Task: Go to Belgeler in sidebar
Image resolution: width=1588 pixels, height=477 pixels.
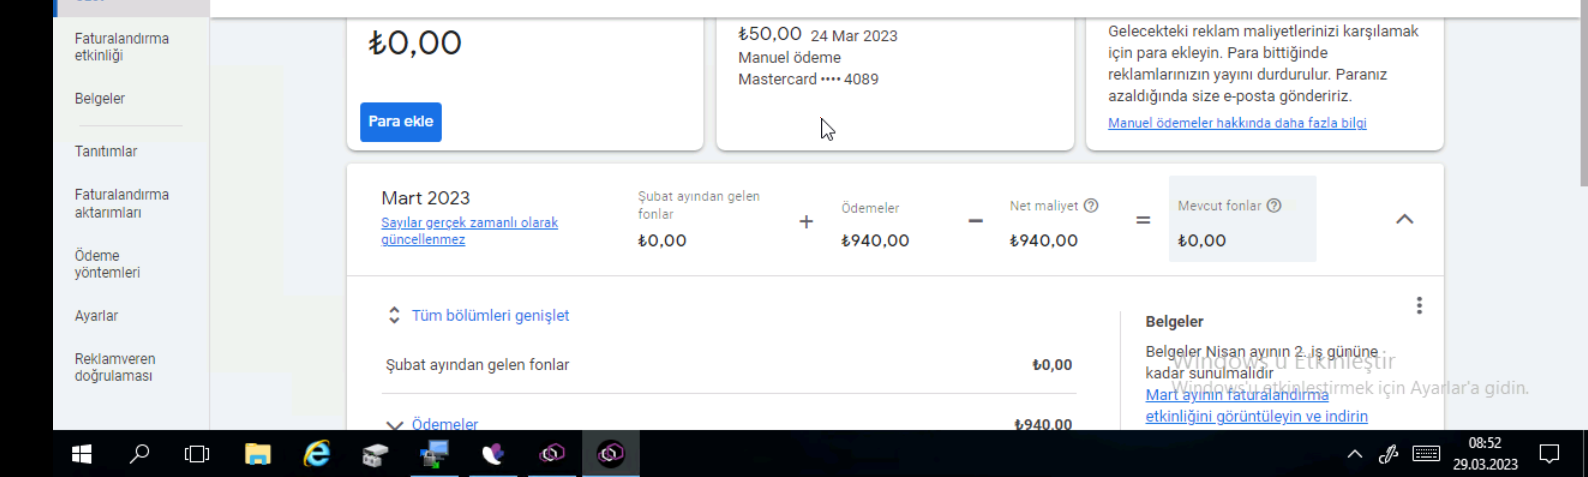Action: 100,99
